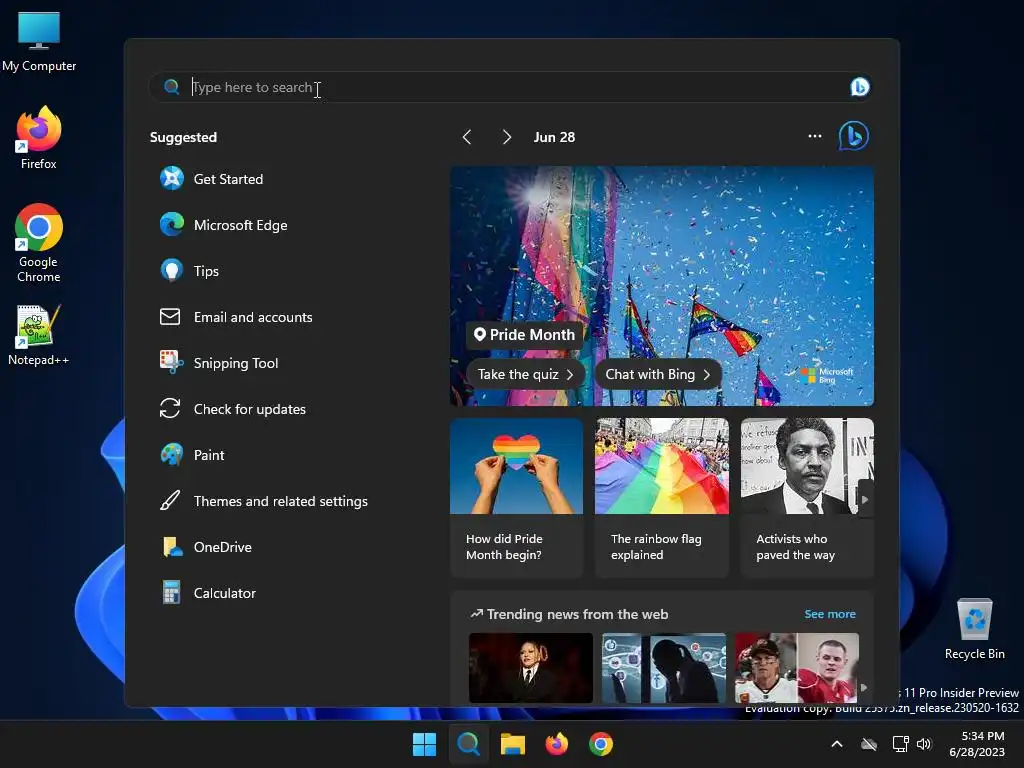The image size is (1024, 768).
Task: Click in the Type here to search field
Action: pyautogui.click(x=513, y=87)
